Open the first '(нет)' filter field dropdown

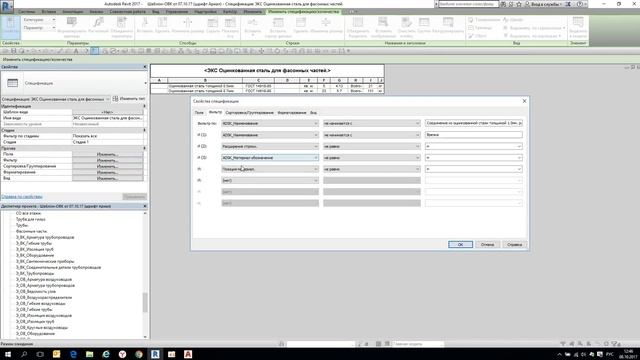pos(270,180)
